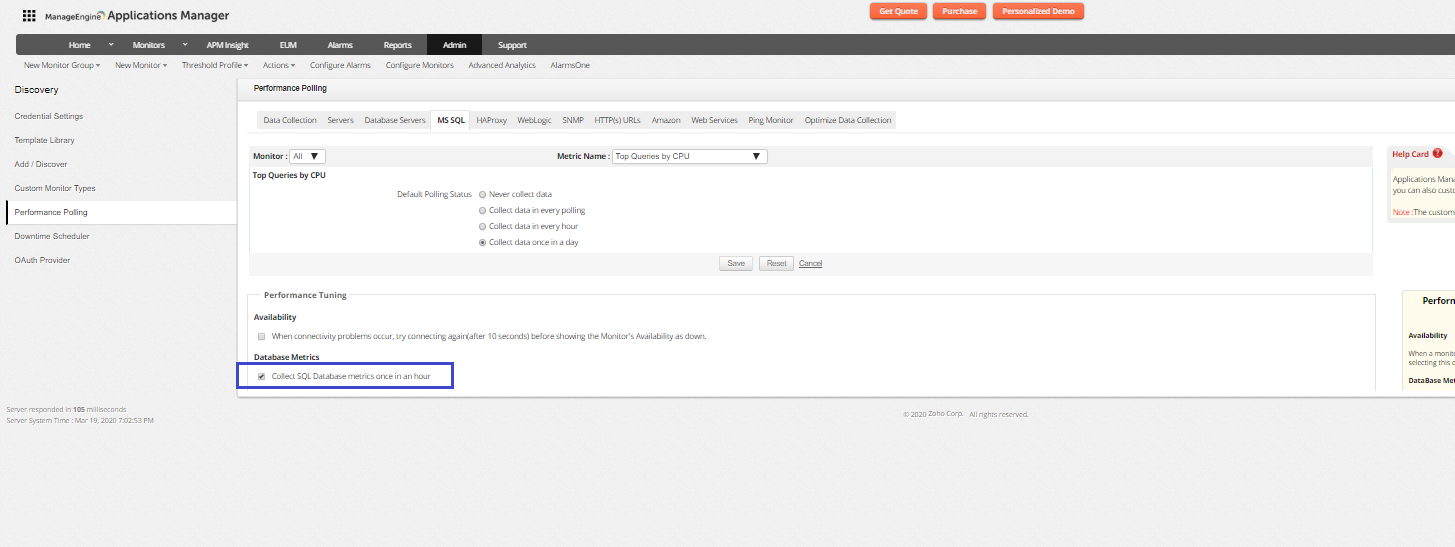This screenshot has height=547, width=1455.
Task: Click the Zoho Corp. footer link
Action: click(944, 414)
